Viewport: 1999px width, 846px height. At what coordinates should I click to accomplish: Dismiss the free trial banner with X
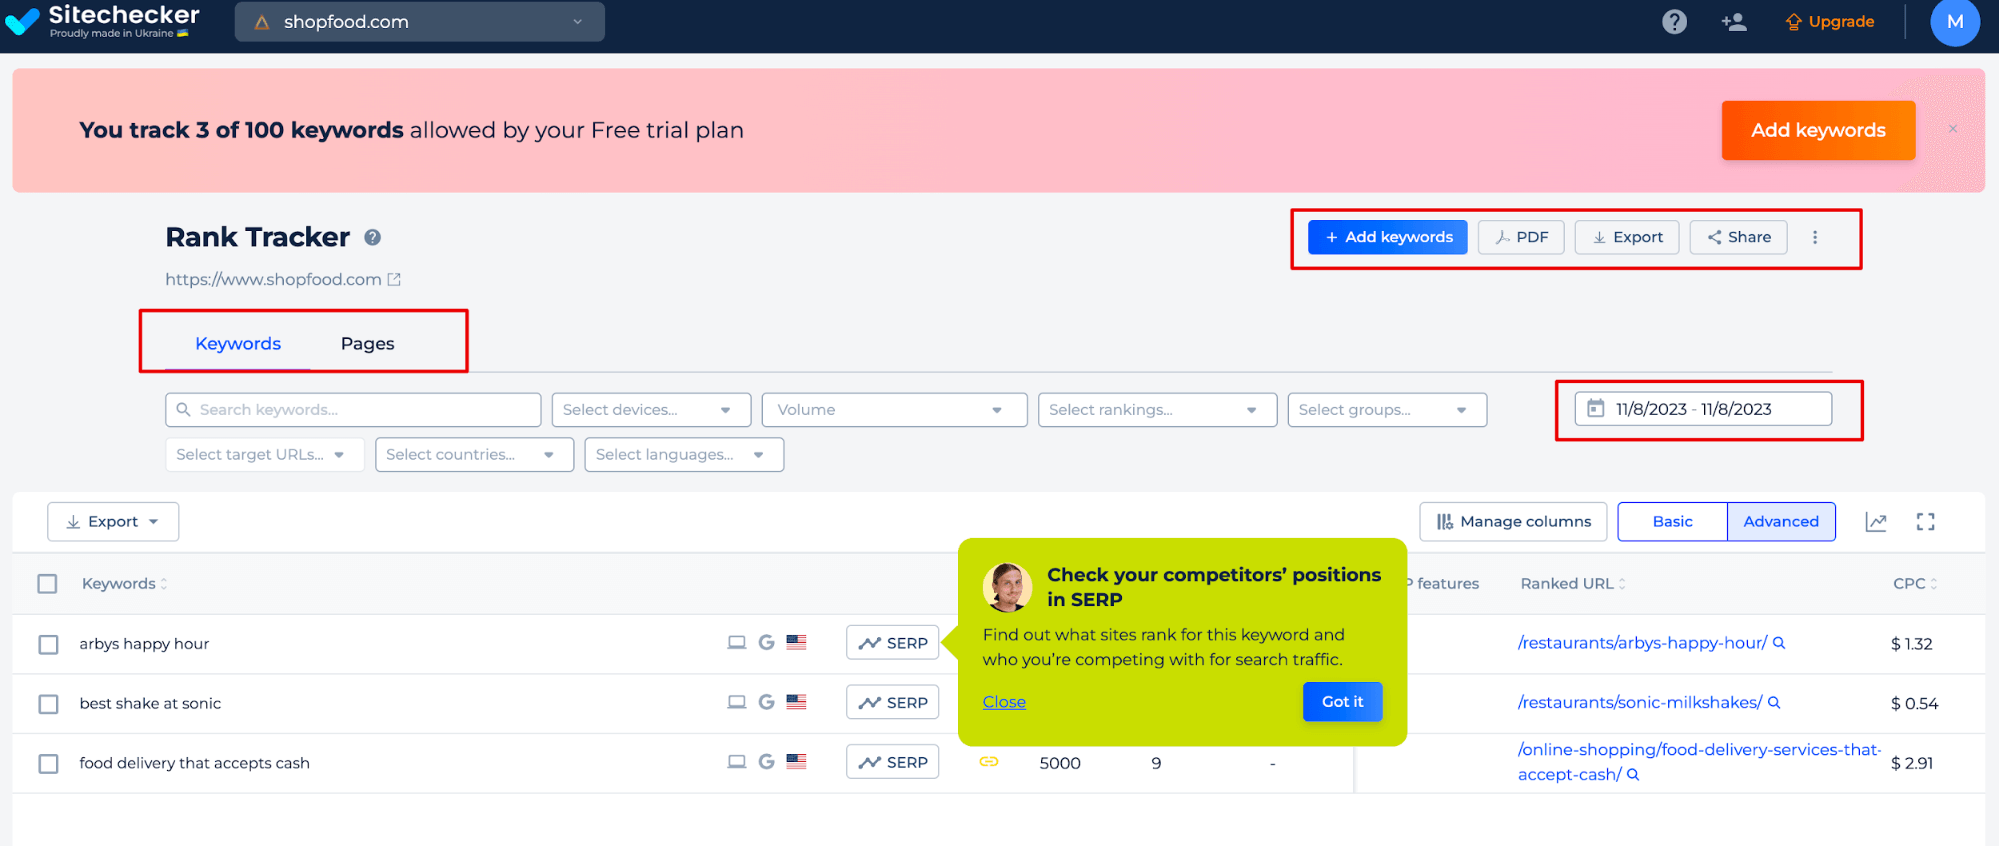(x=1952, y=129)
